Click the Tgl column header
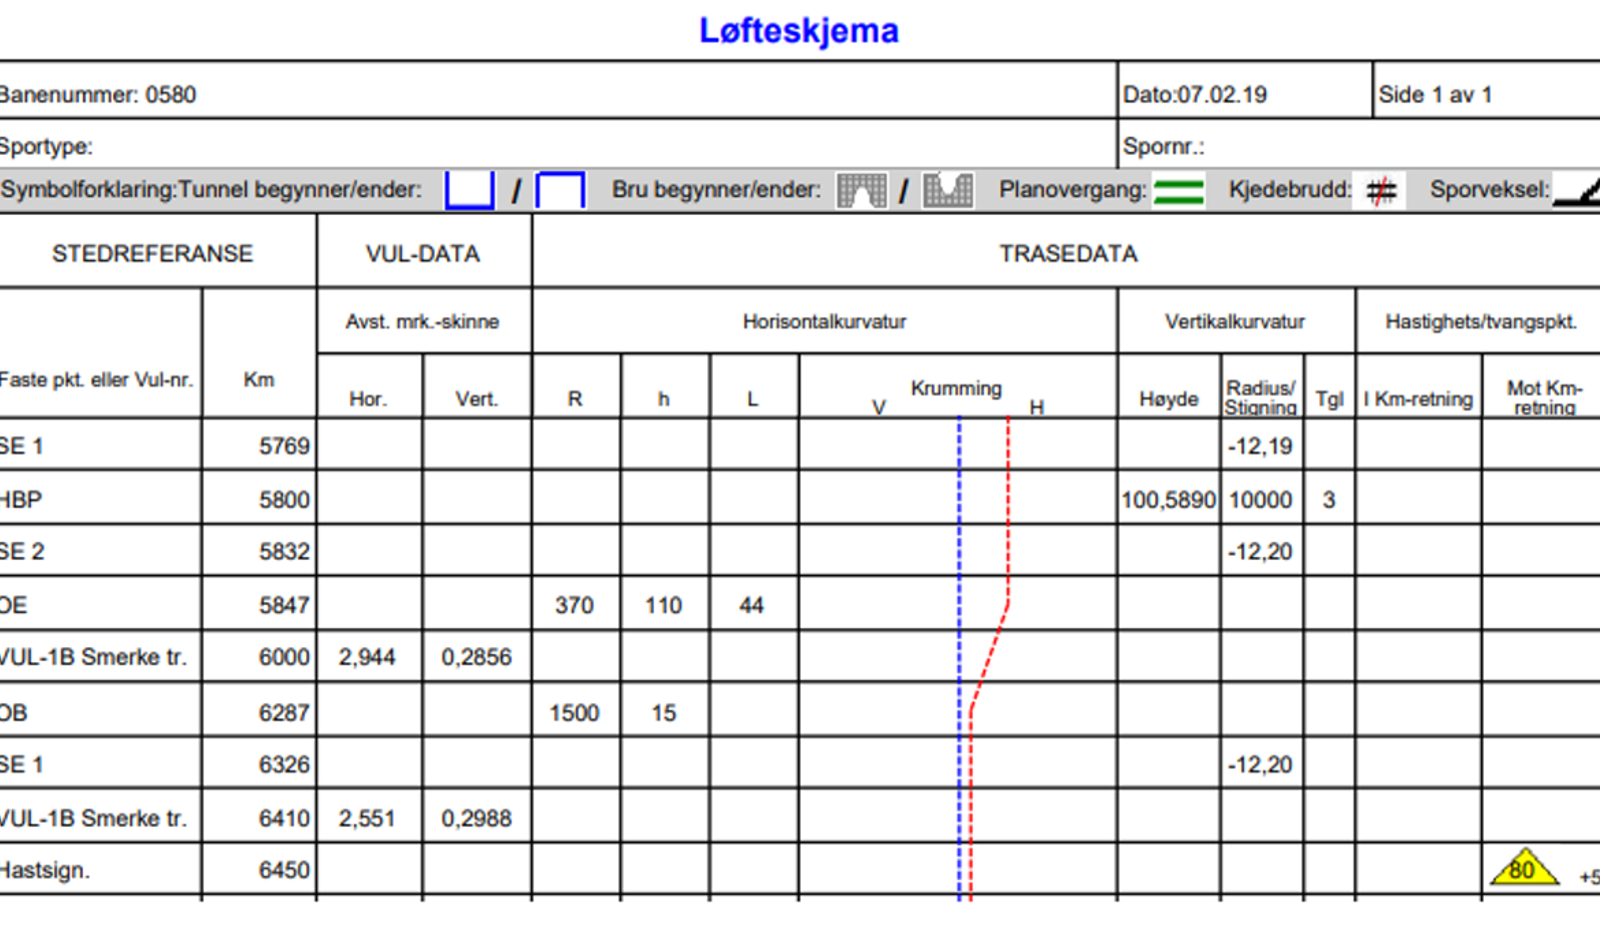1600x947 pixels. [x=1329, y=399]
